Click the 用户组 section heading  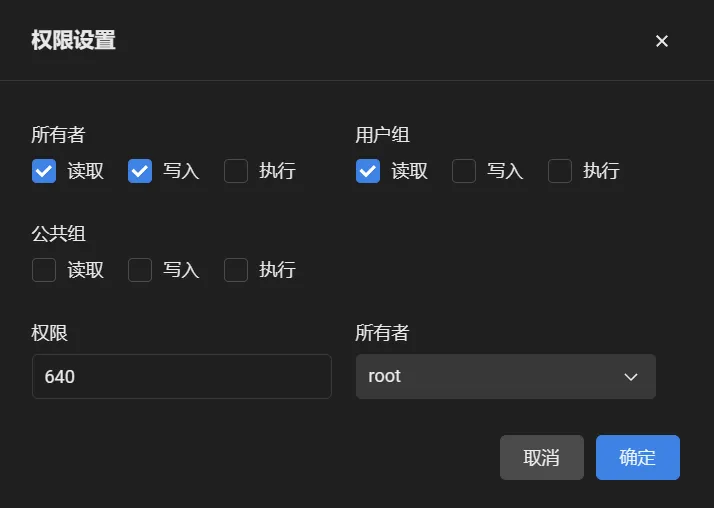click(x=382, y=135)
